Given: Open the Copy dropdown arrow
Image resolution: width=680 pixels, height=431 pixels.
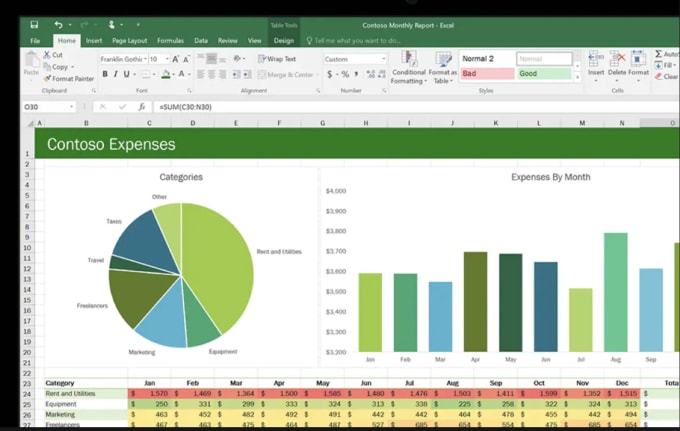Looking at the screenshot, I should 72,67.
